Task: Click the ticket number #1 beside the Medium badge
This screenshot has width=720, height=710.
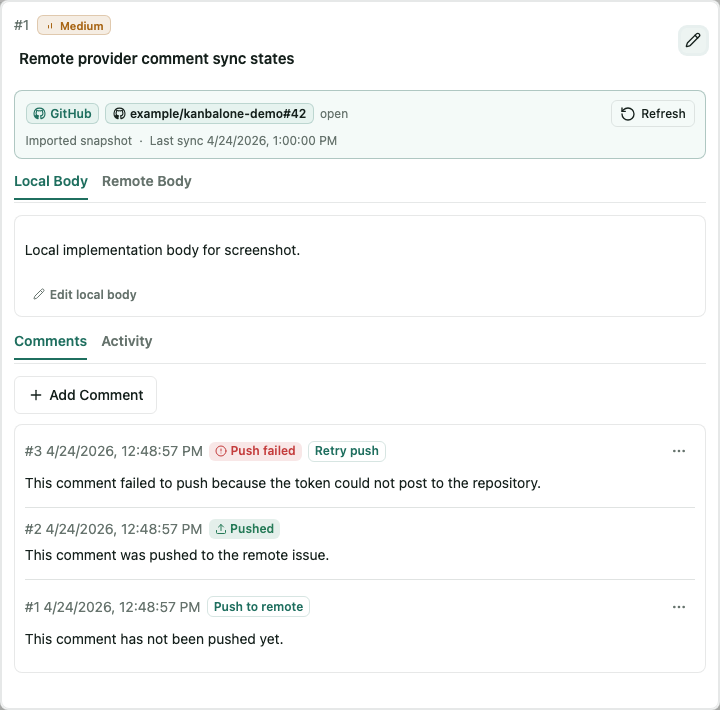Action: coord(22,25)
